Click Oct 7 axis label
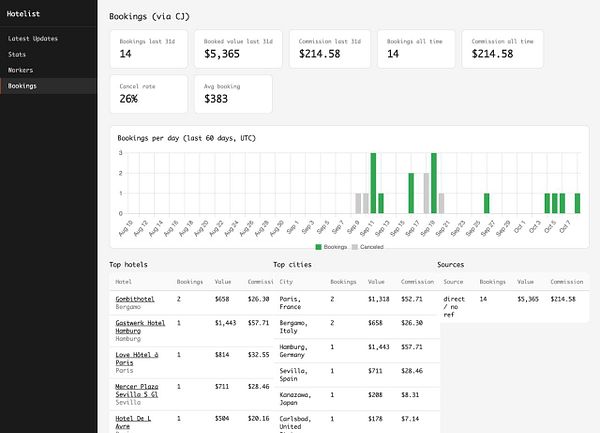This screenshot has width=600, height=433. tap(564, 226)
